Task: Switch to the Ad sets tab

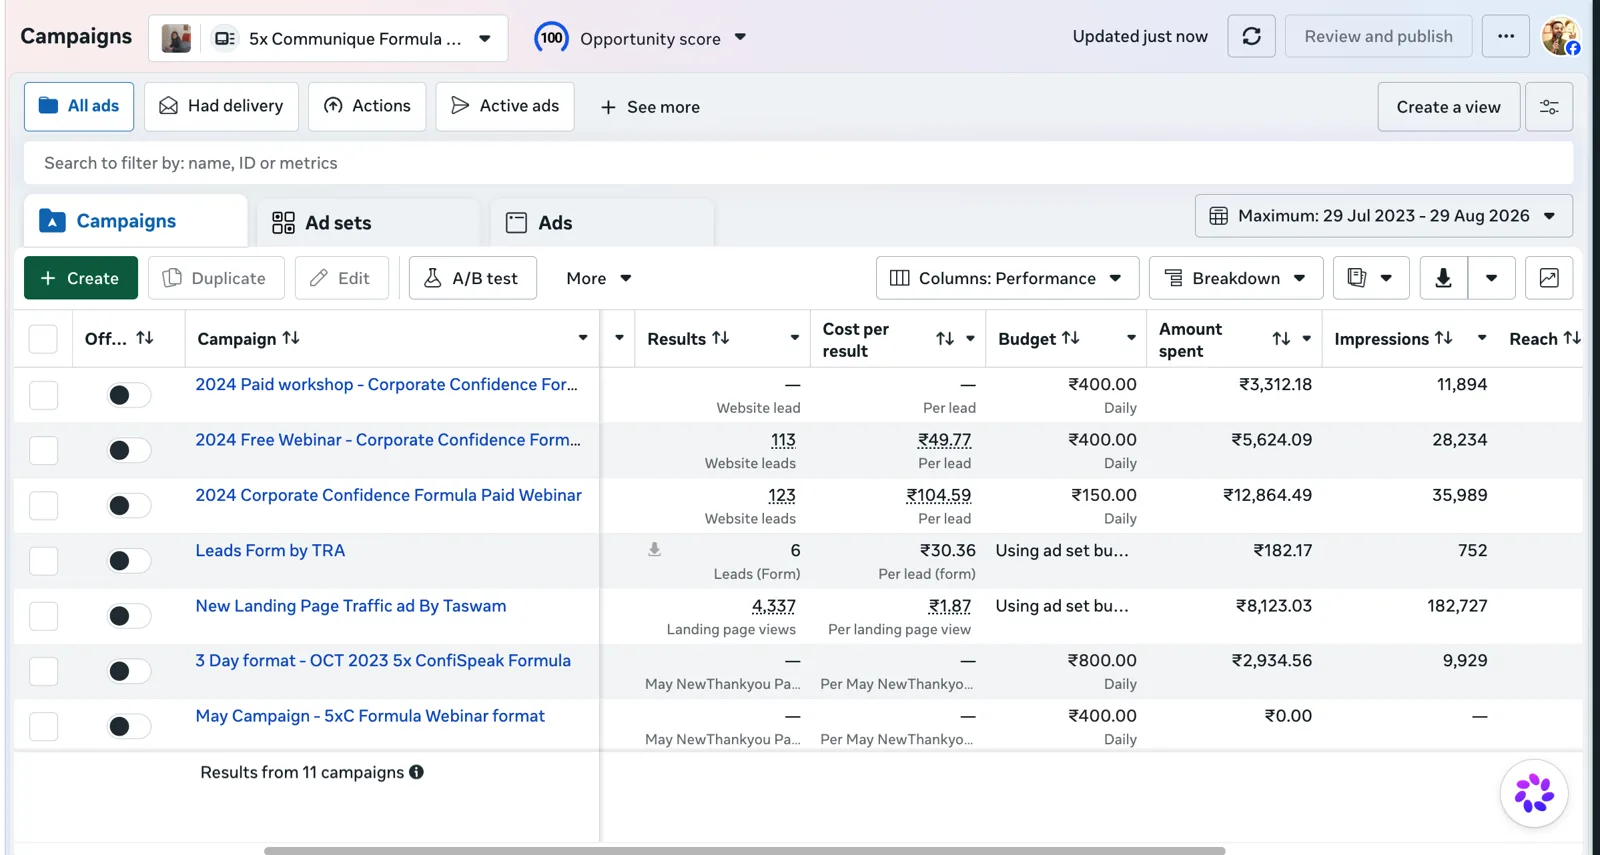Action: click(x=368, y=222)
